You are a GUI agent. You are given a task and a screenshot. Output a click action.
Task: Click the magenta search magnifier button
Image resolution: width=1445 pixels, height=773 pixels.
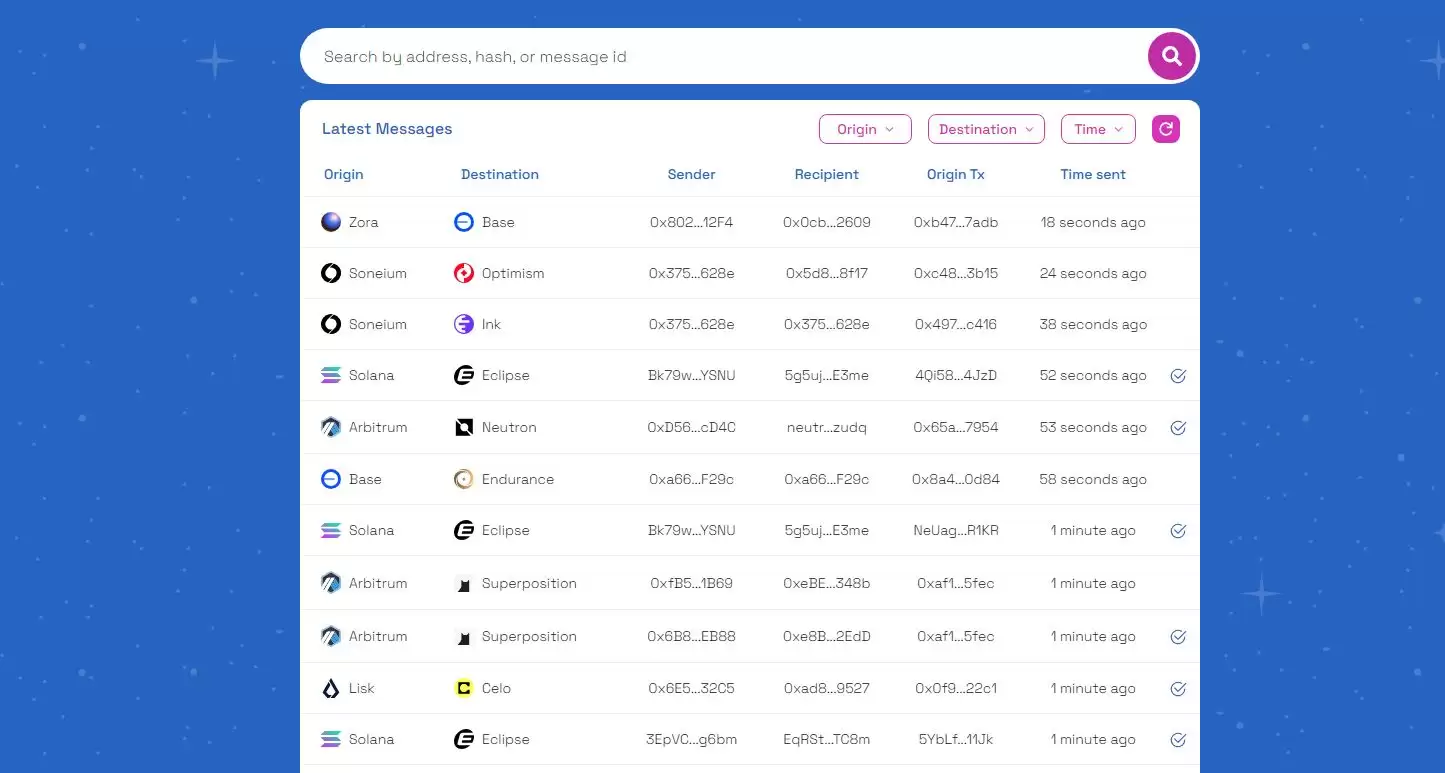1171,56
